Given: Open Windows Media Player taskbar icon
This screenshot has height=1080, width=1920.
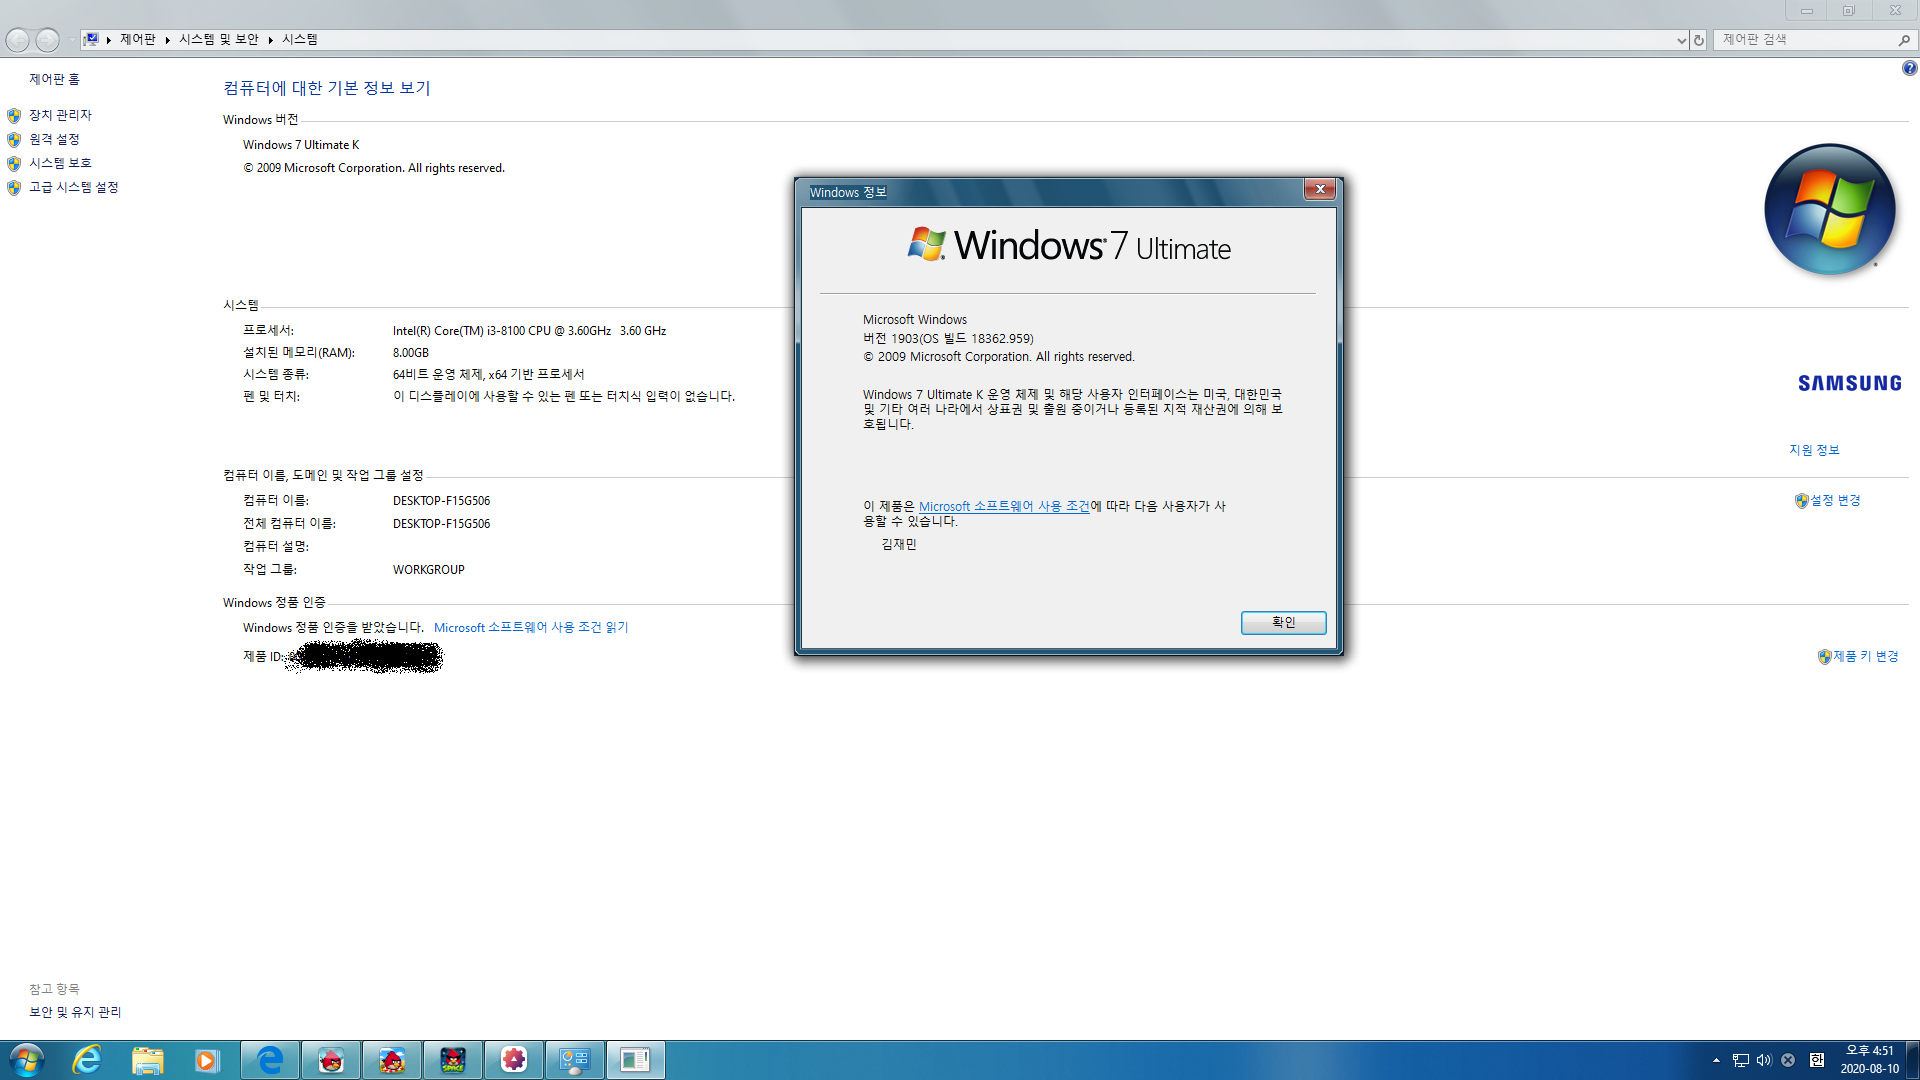Looking at the screenshot, I should coord(207,1060).
